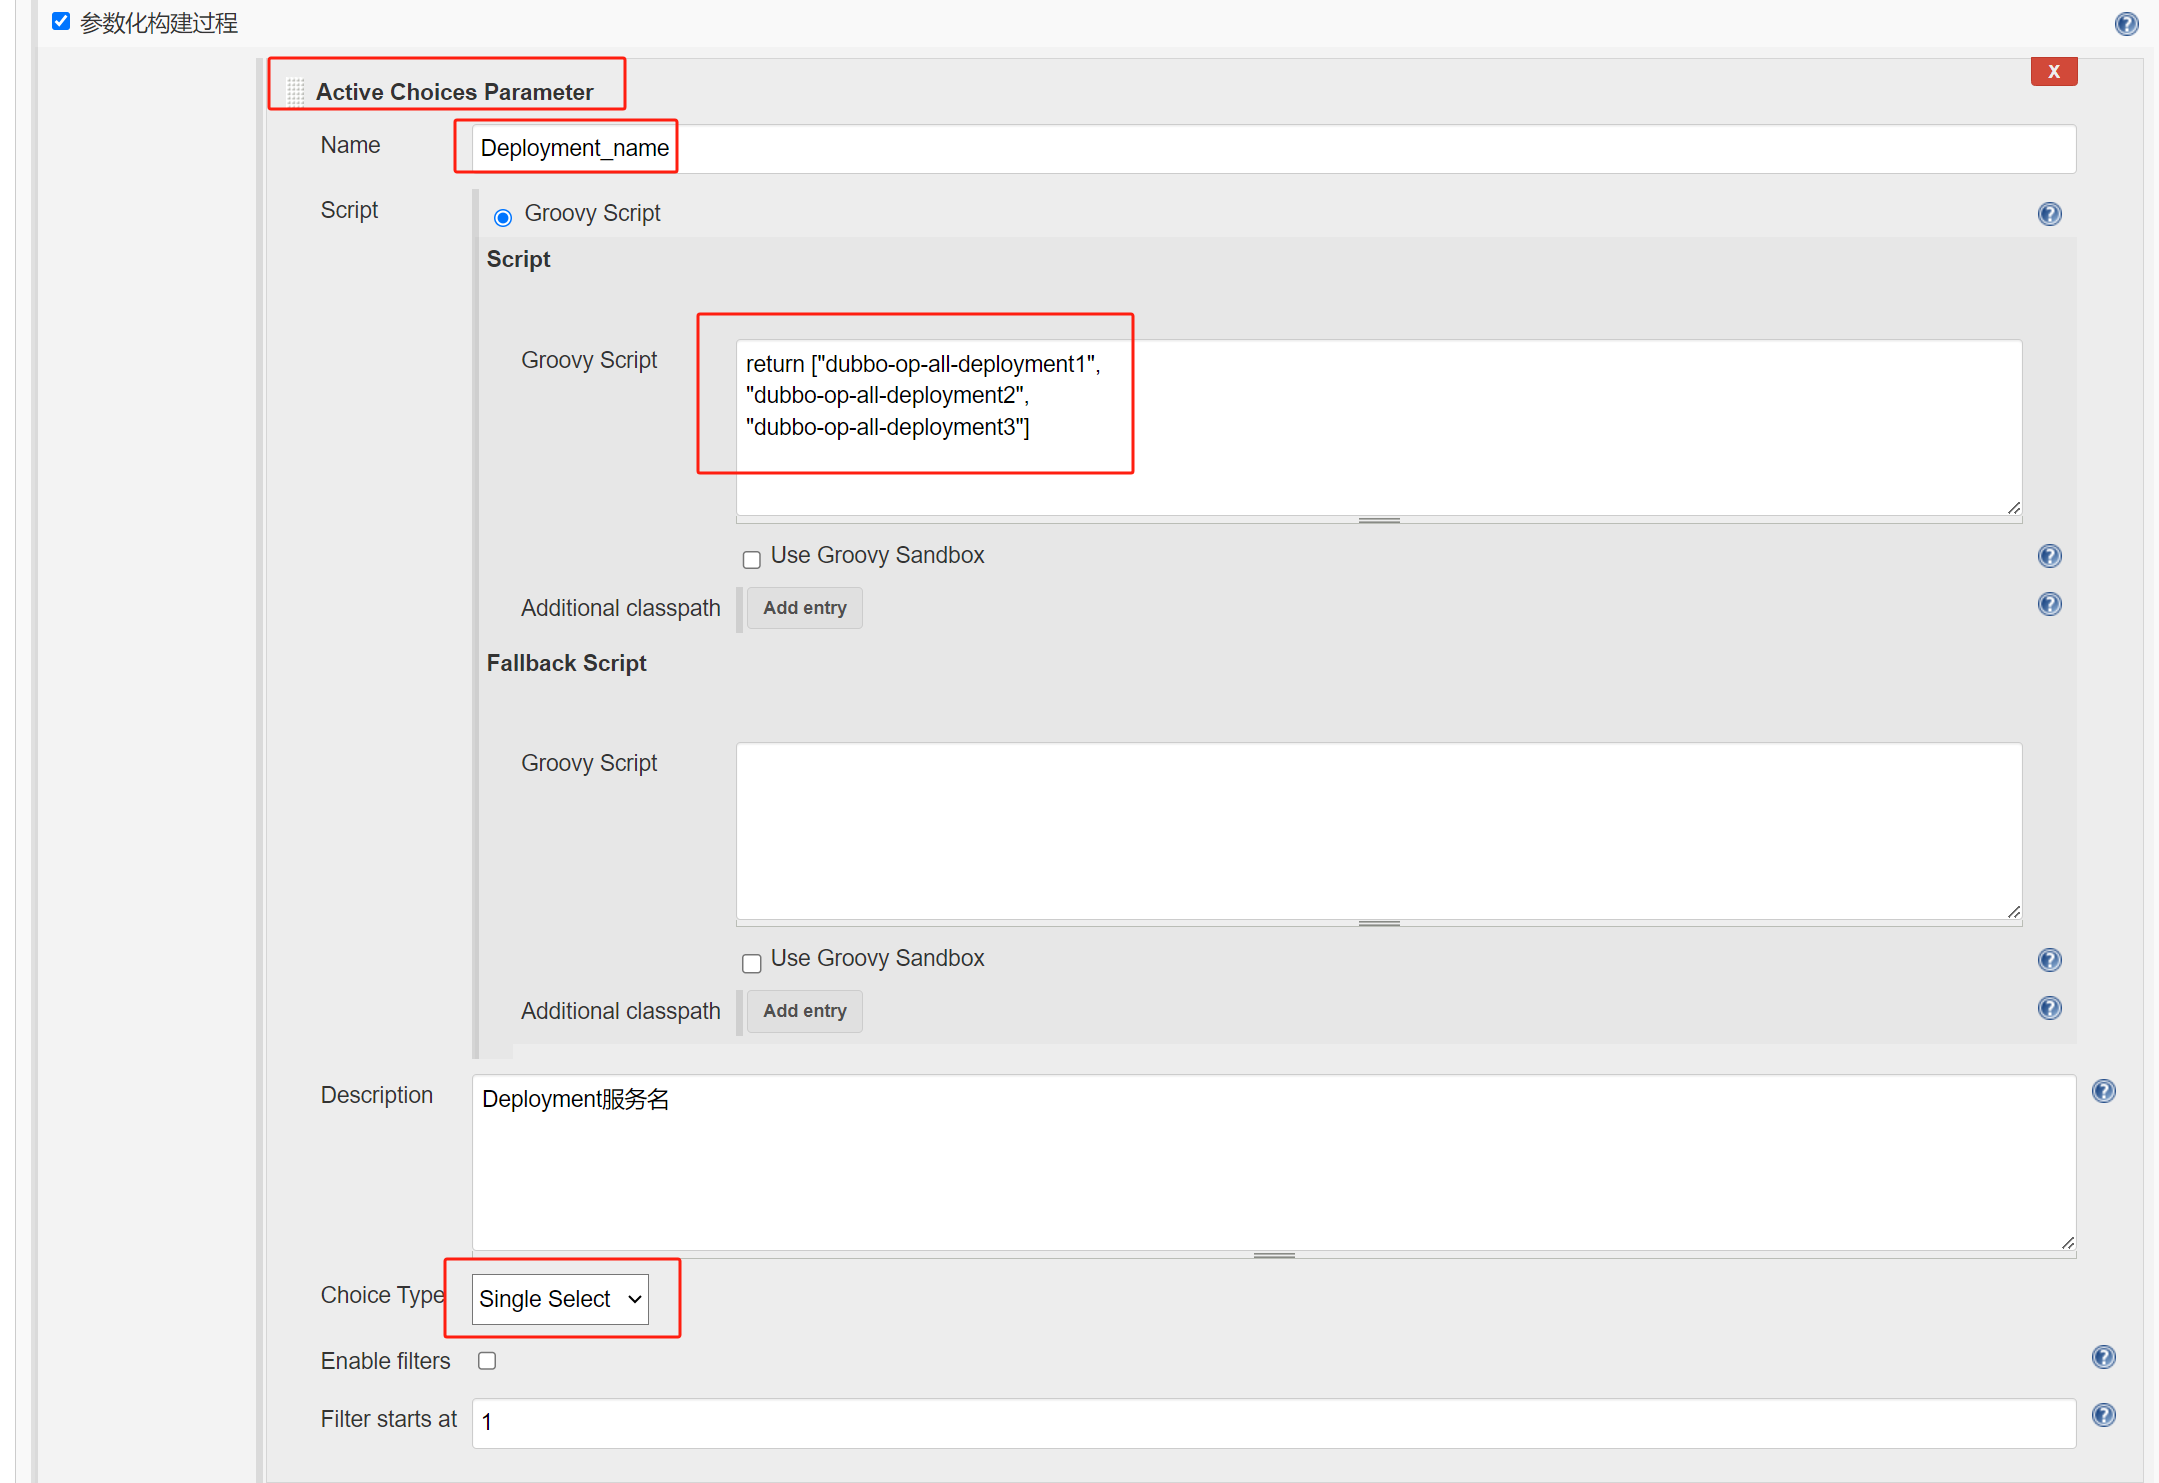Viewport: 2159px width, 1483px height.
Task: Uncheck the 参数化构建过程 checkbox
Action: 61,21
